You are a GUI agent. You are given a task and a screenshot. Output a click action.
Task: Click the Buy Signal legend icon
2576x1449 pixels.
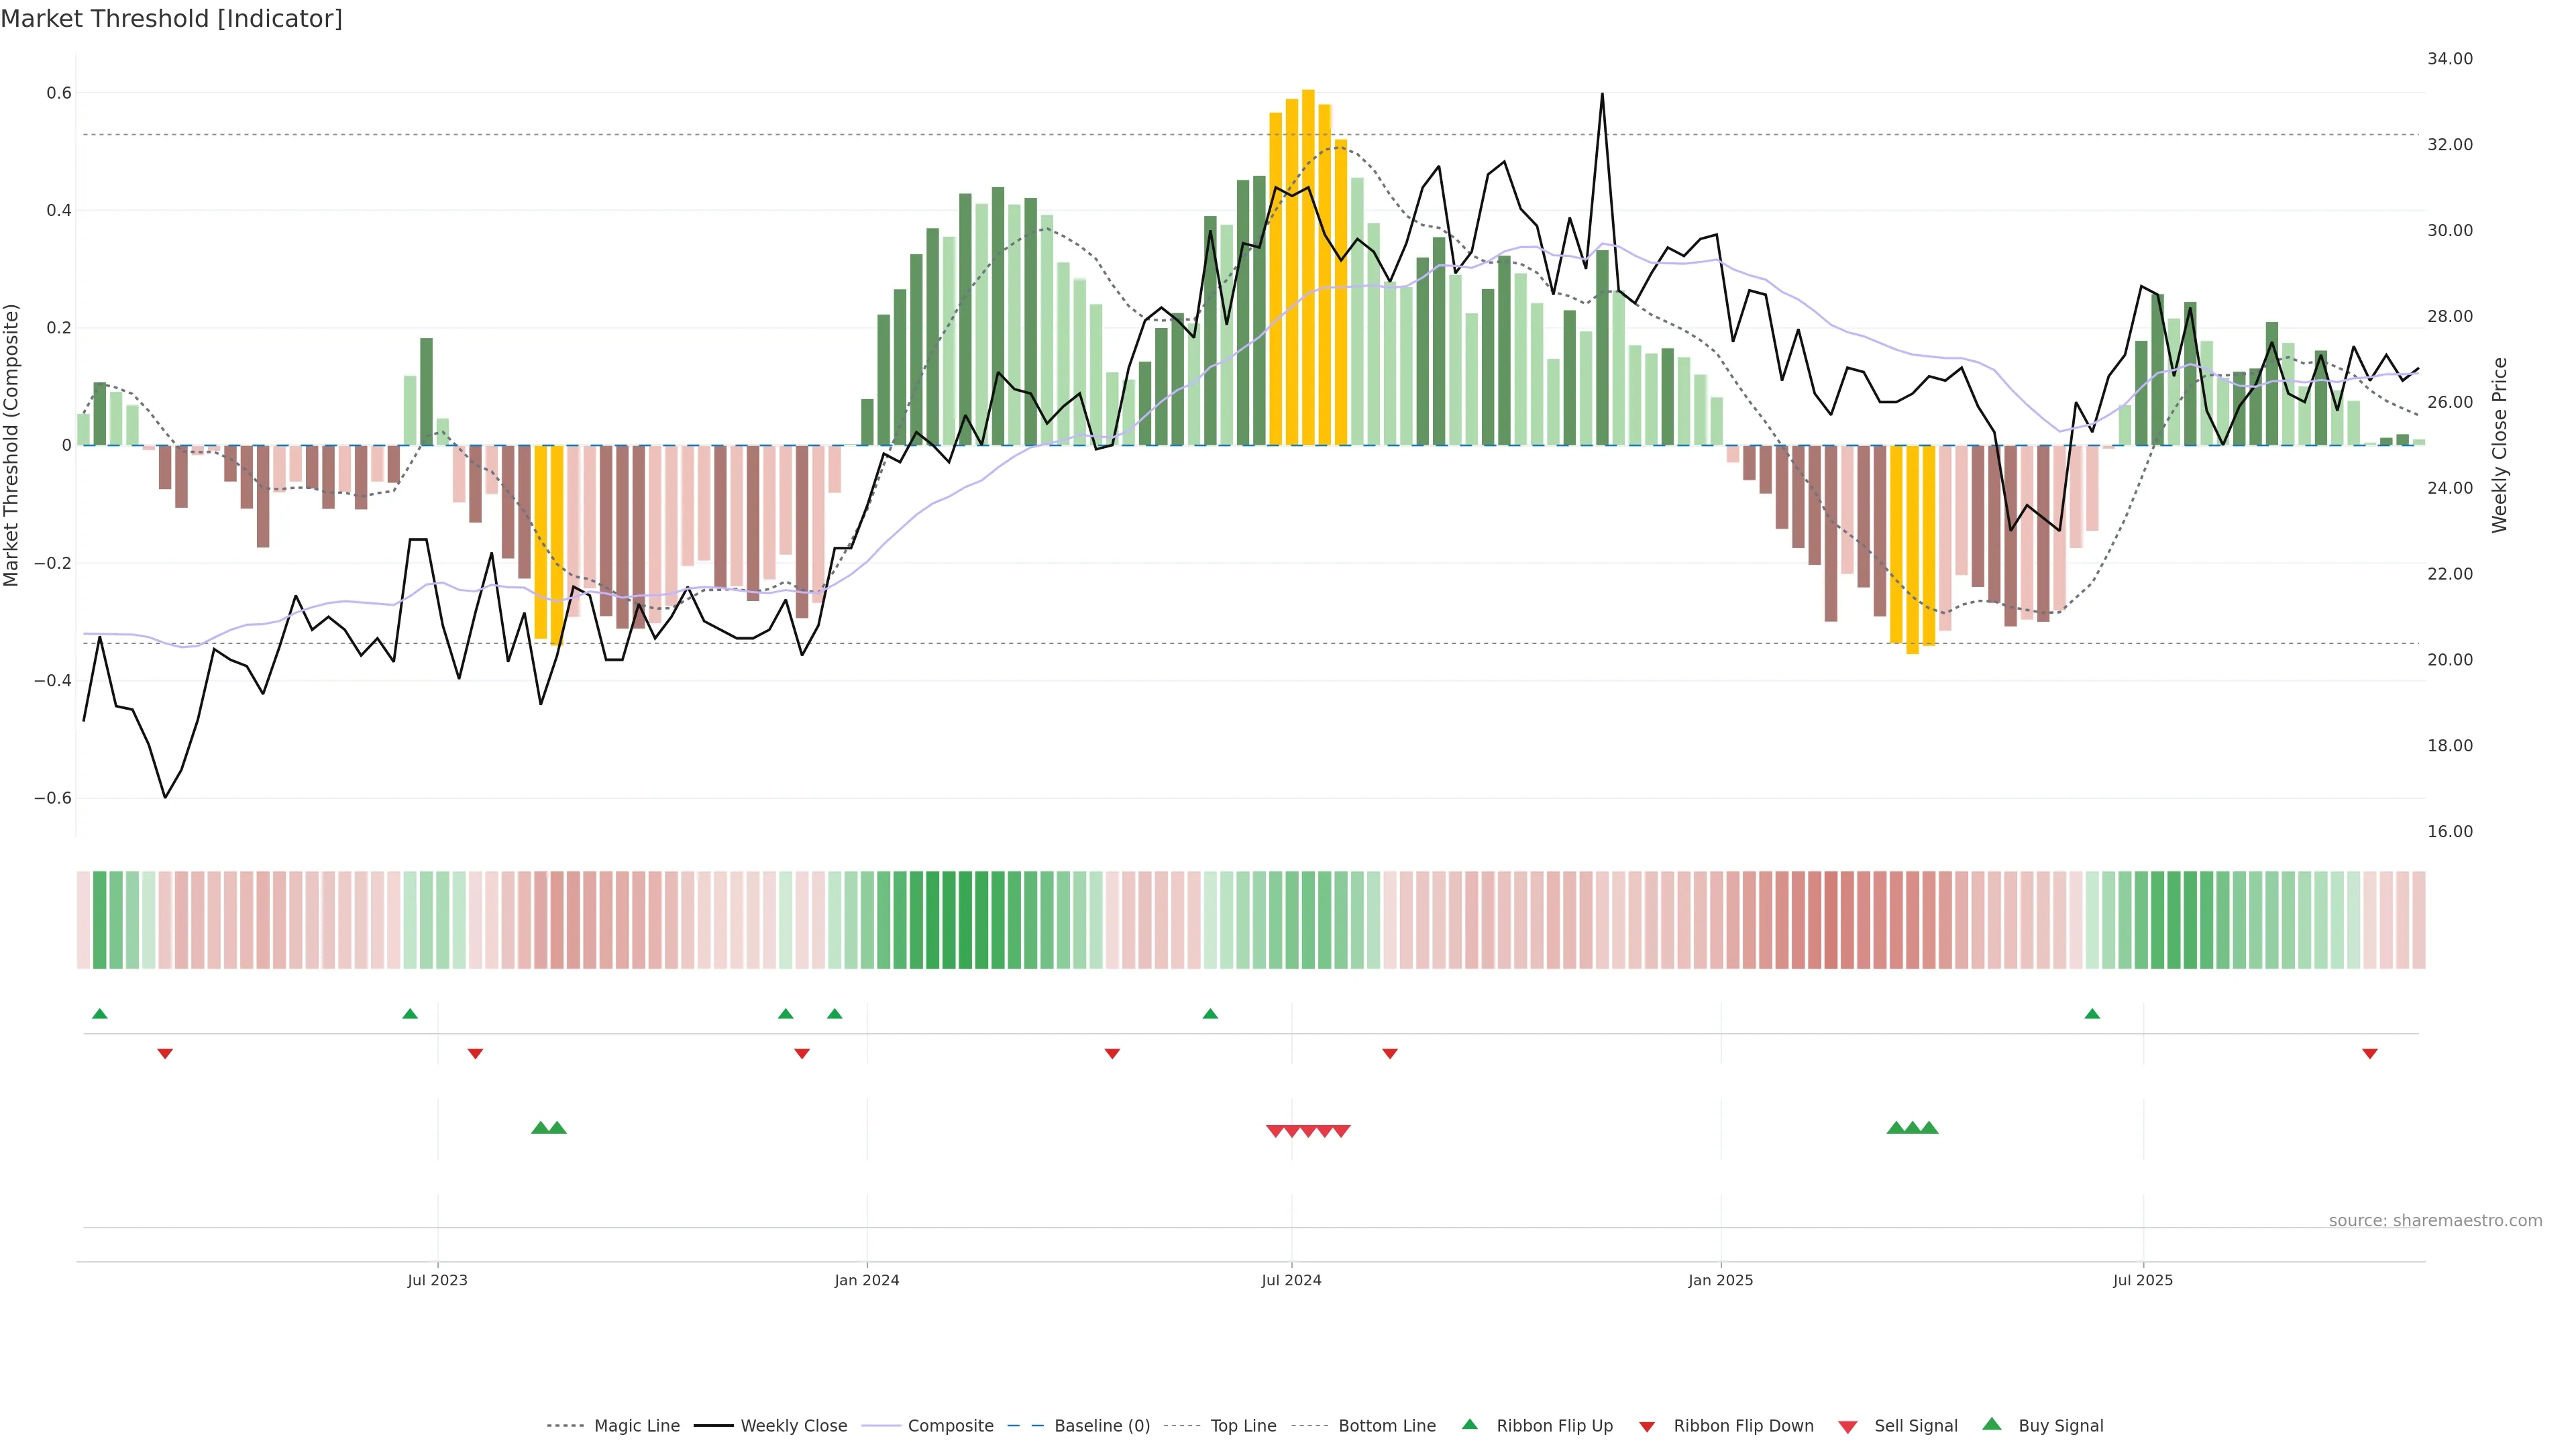[x=1992, y=1424]
